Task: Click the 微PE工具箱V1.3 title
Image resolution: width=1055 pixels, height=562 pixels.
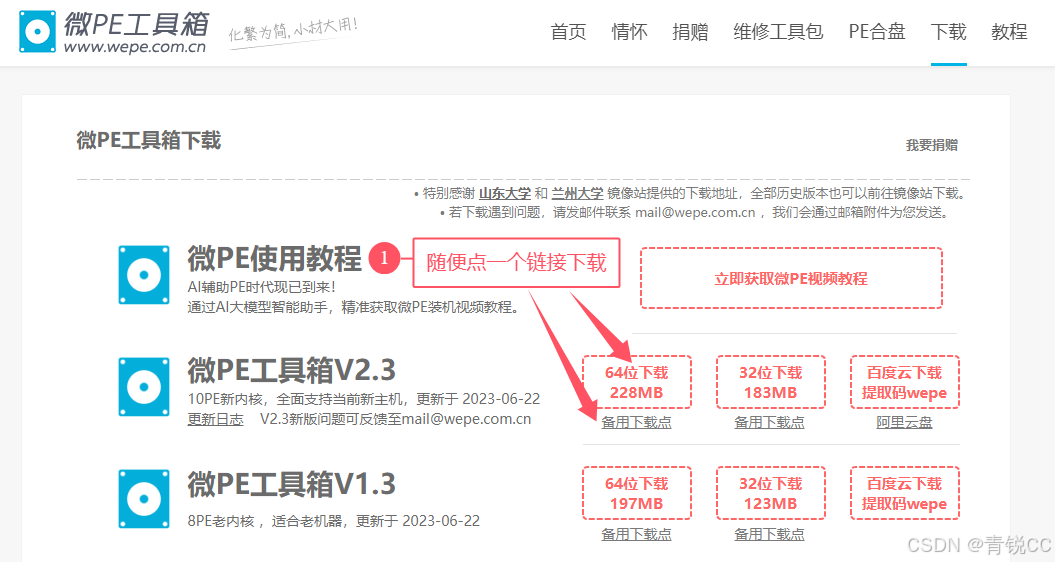Action: pos(291,484)
